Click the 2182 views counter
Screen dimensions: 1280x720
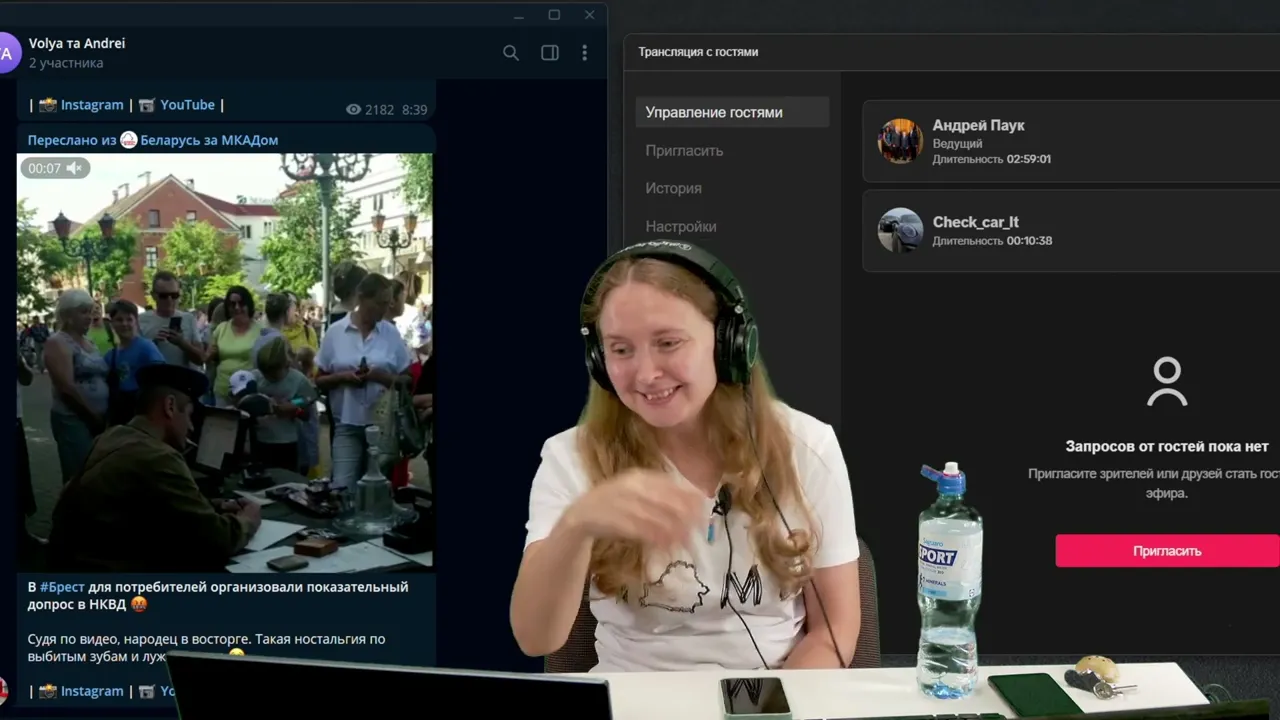(370, 110)
